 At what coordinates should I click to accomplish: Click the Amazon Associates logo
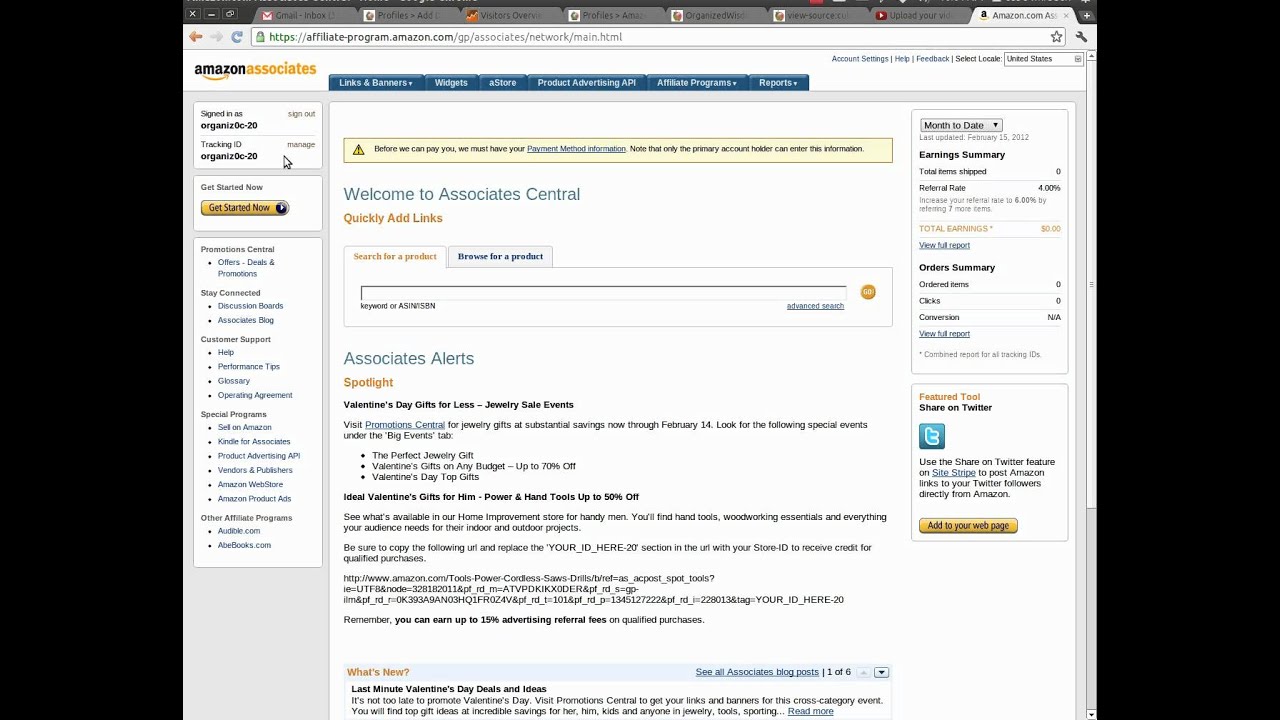255,70
